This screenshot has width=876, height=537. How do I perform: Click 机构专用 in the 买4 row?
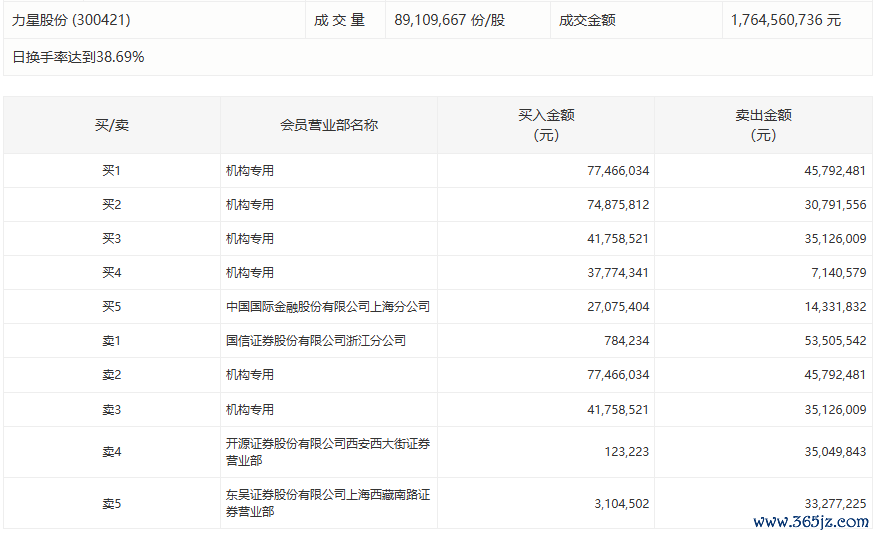click(250, 273)
